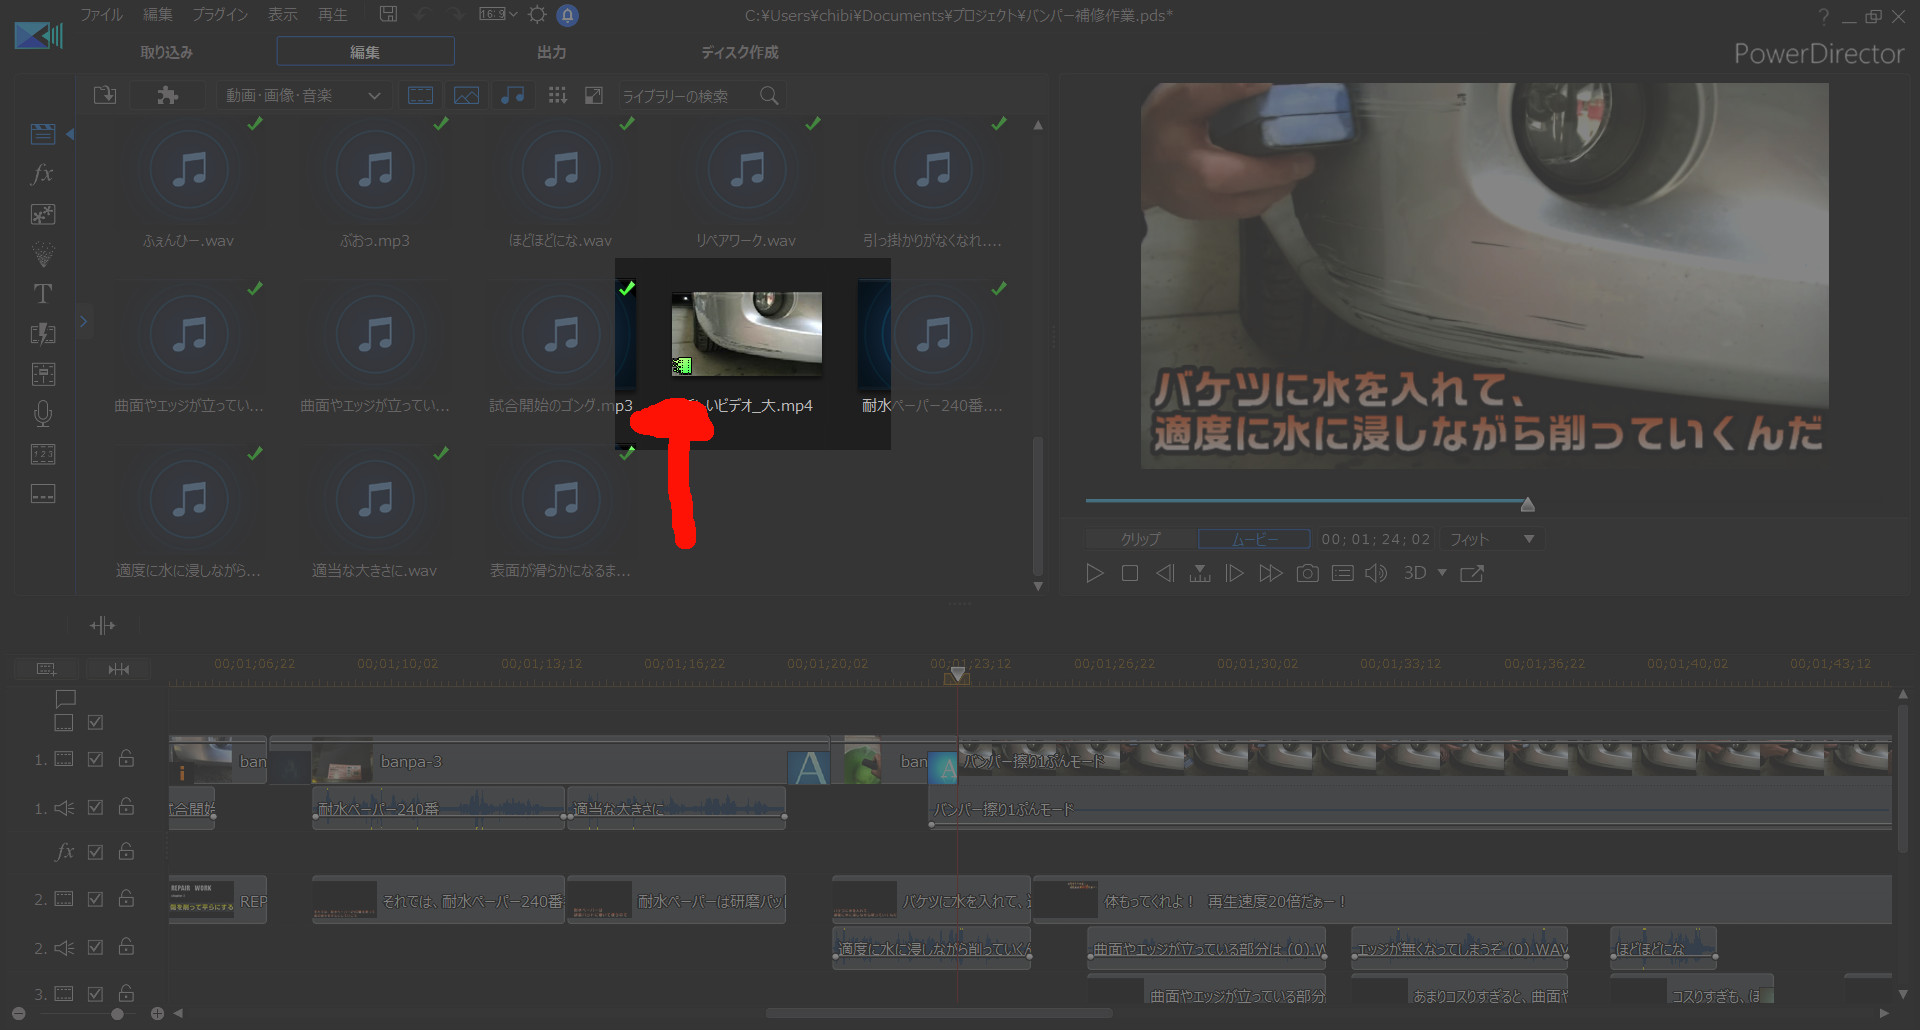The height and width of the screenshot is (1030, 1920).
Task: Click the import media folder icon
Action: [x=105, y=95]
